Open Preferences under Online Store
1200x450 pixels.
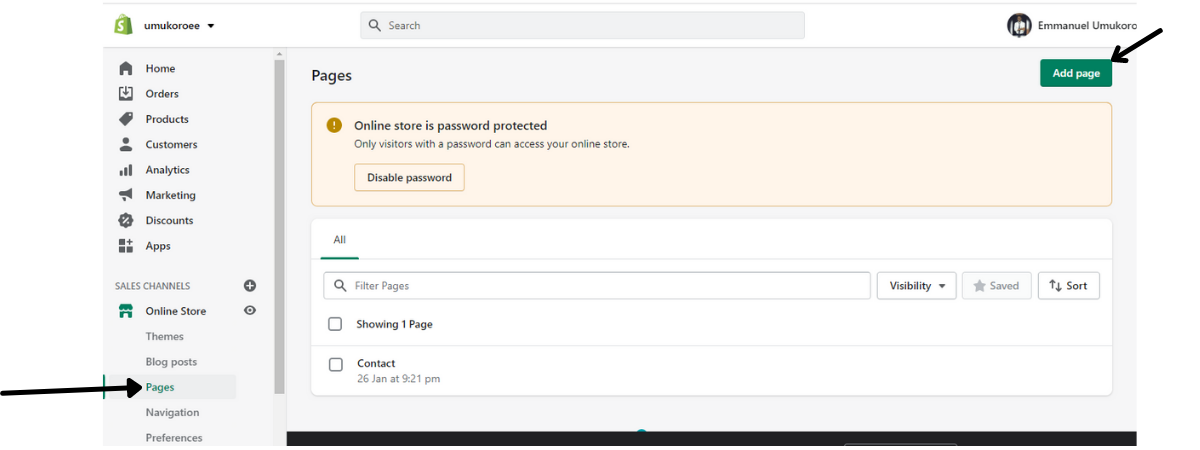(x=174, y=438)
